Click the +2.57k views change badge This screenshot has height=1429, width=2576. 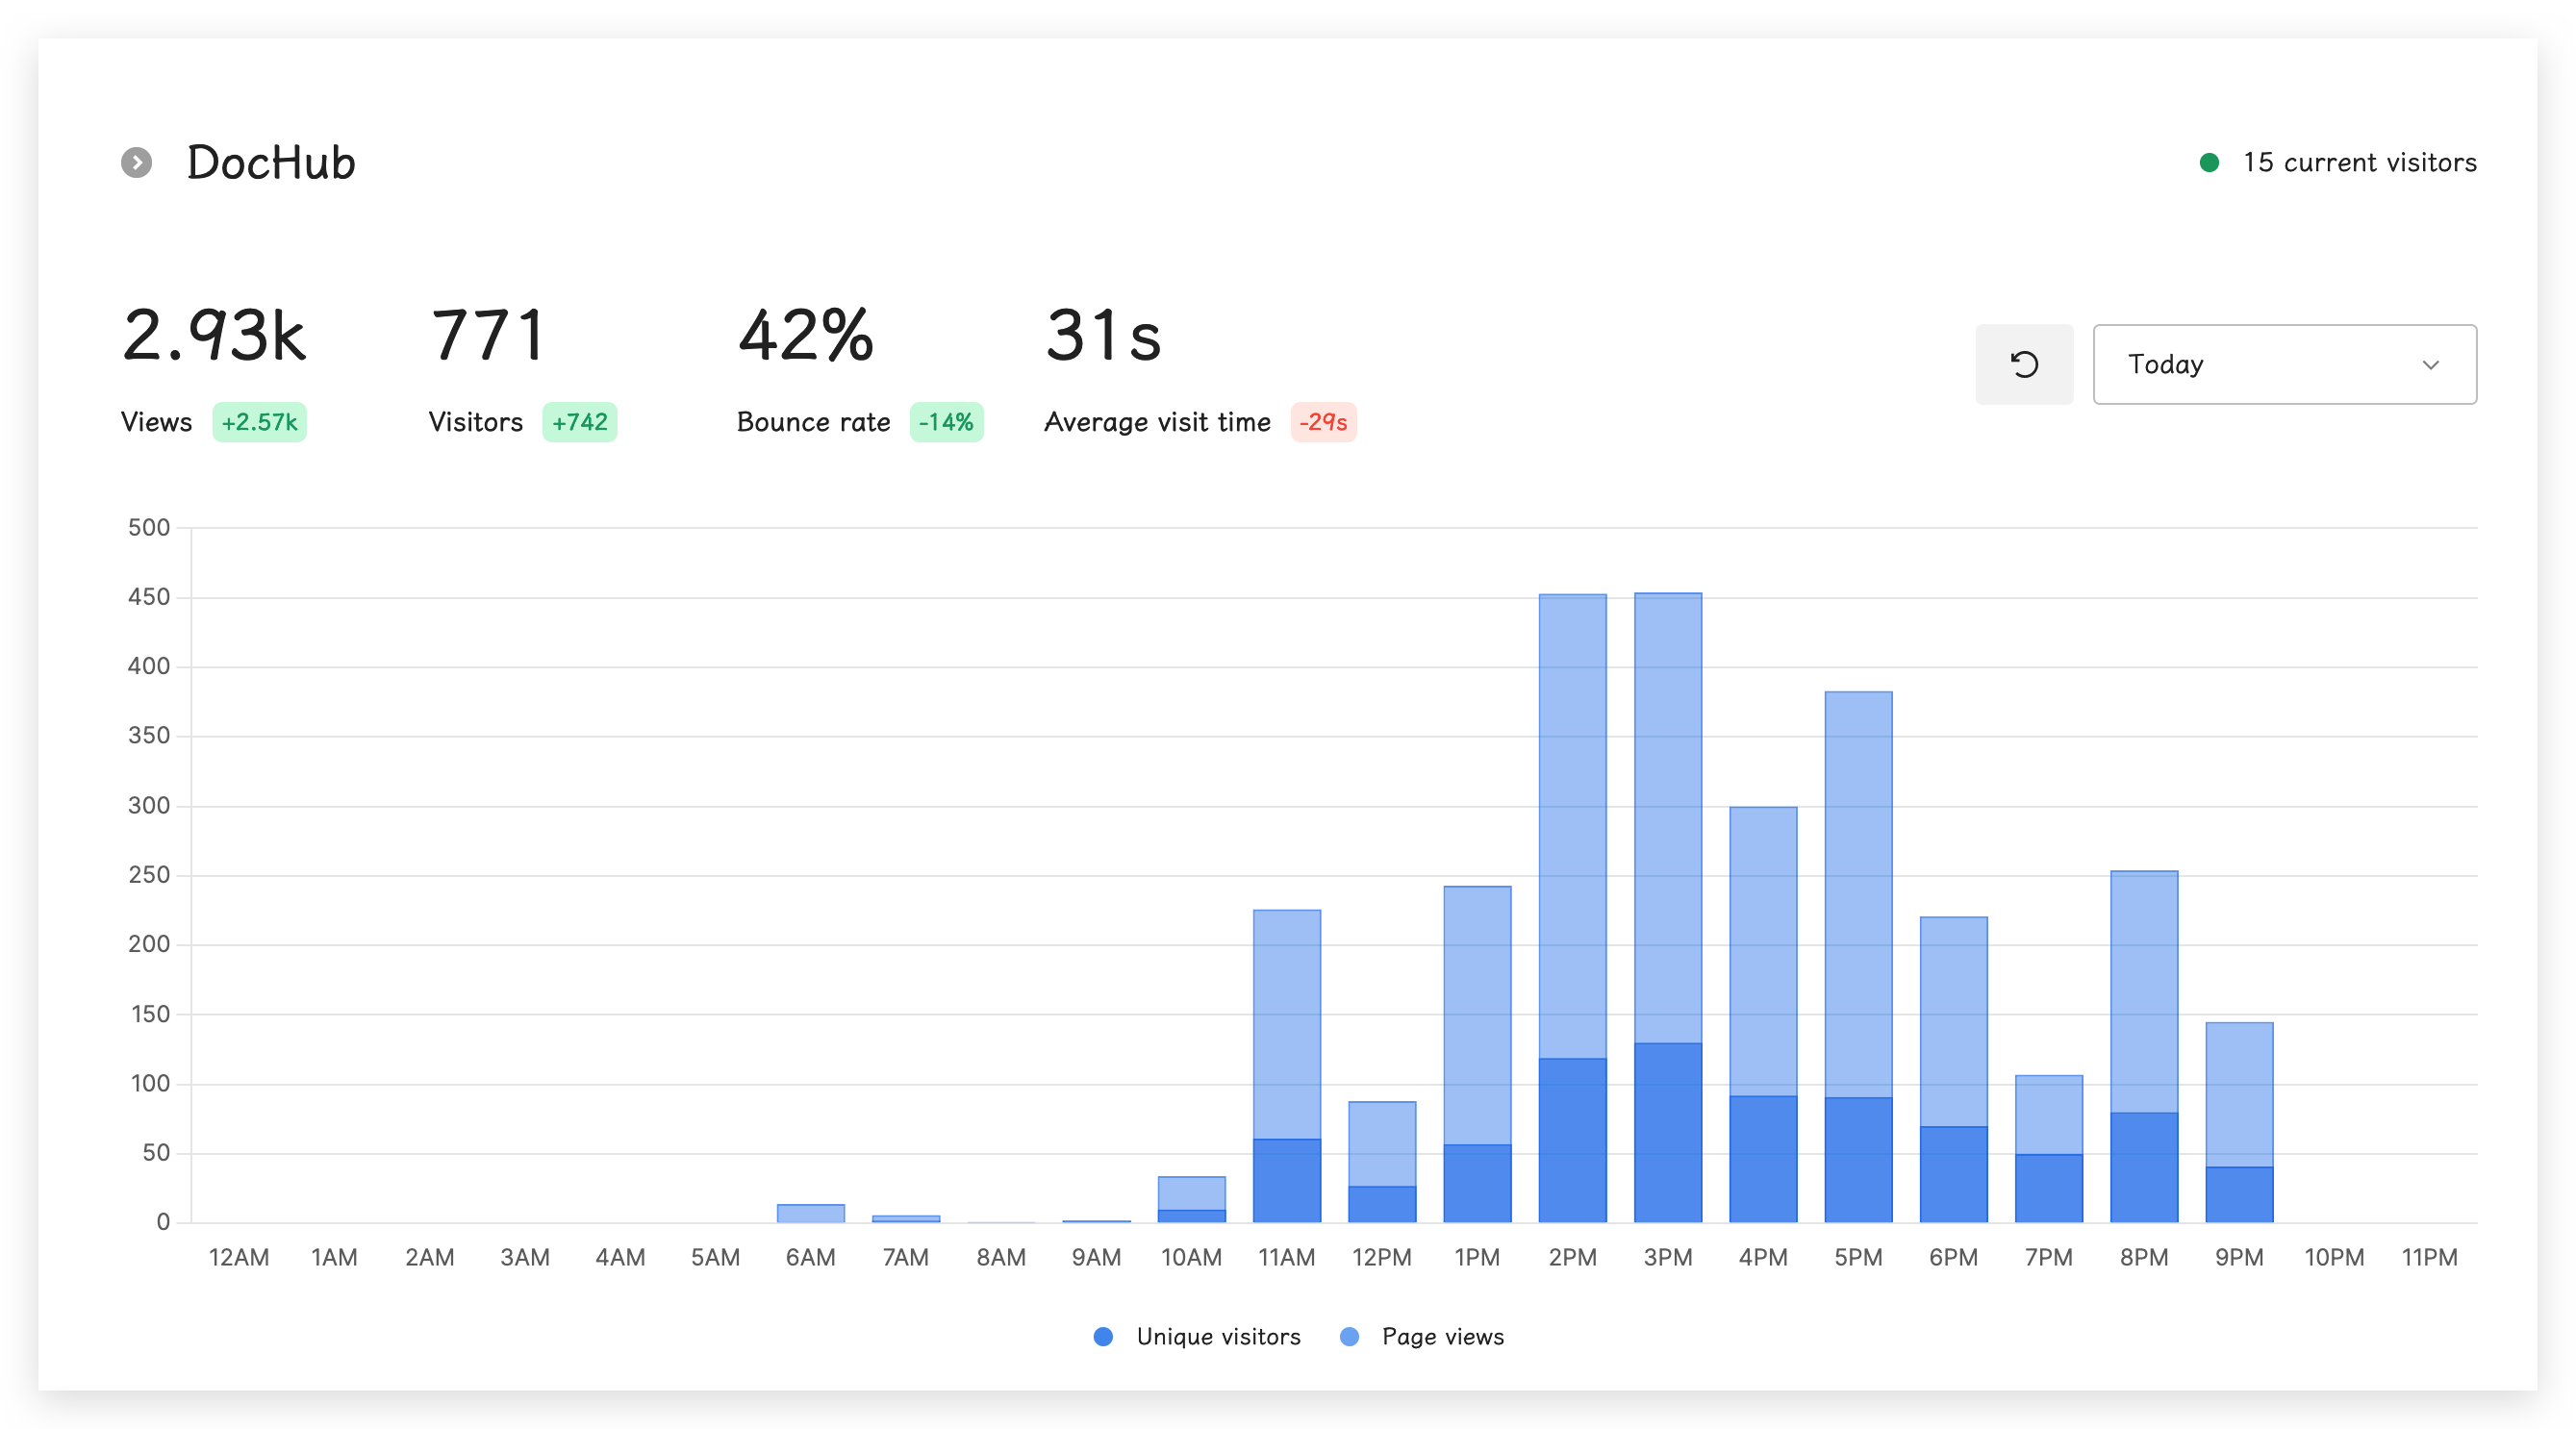259,422
